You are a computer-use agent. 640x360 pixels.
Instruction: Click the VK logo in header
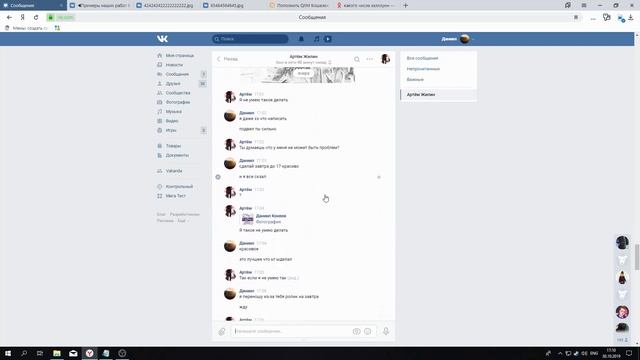coord(162,39)
